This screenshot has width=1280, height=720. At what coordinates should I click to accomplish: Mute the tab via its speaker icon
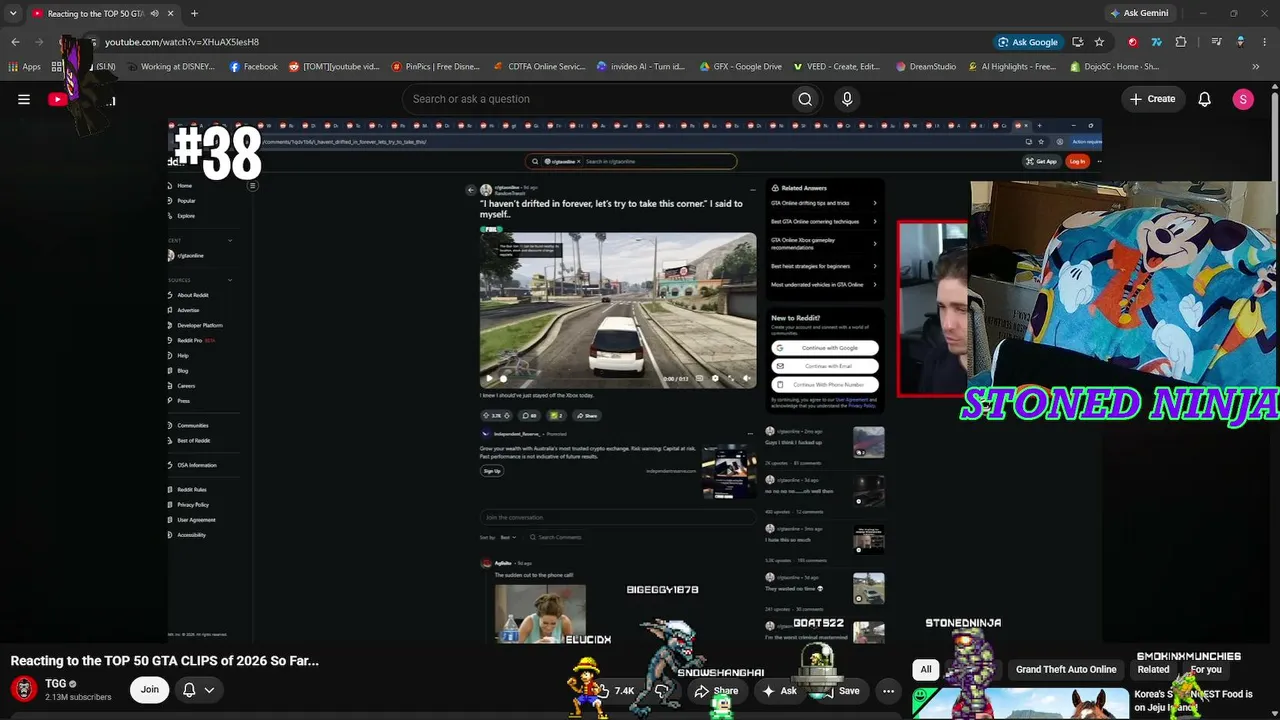(x=154, y=13)
